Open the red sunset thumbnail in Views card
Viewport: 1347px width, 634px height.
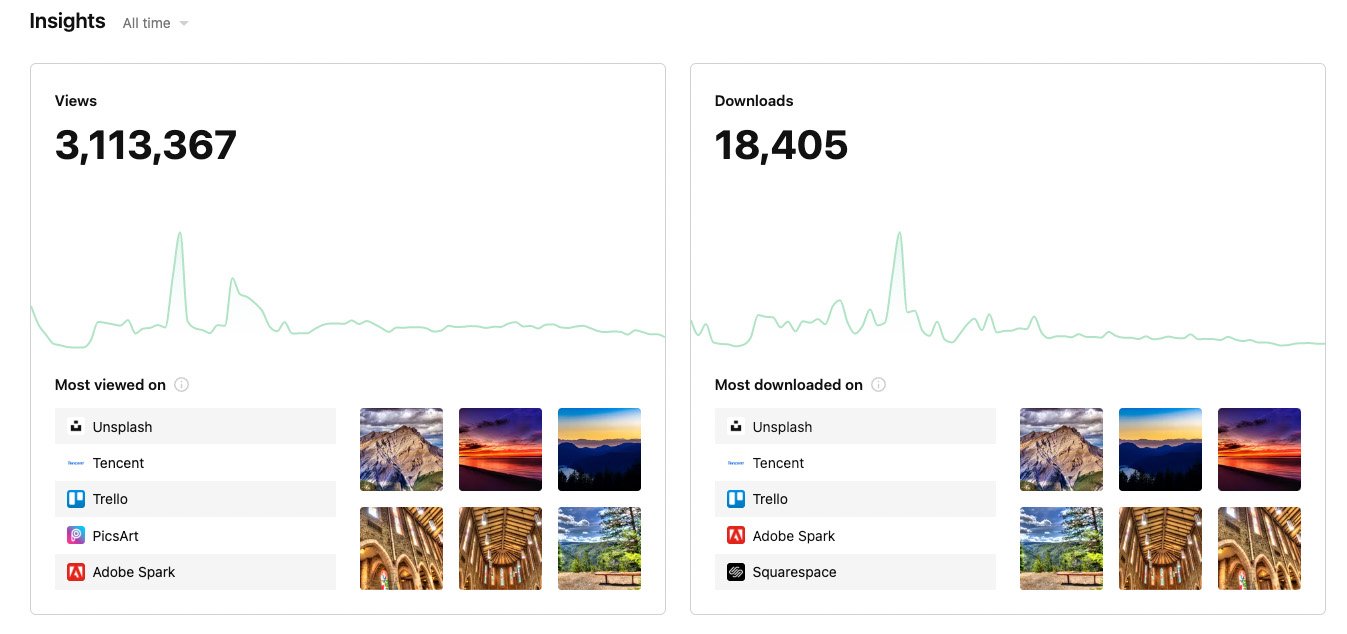[x=500, y=449]
